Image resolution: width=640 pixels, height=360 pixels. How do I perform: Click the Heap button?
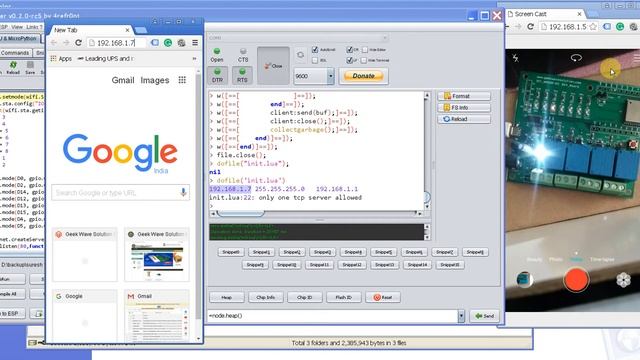(227, 297)
